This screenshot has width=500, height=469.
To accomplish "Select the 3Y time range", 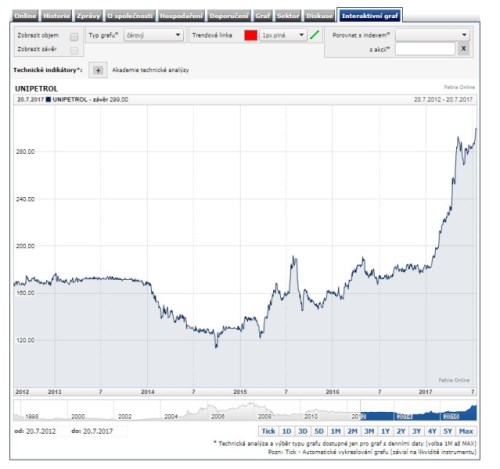I will click(x=417, y=431).
